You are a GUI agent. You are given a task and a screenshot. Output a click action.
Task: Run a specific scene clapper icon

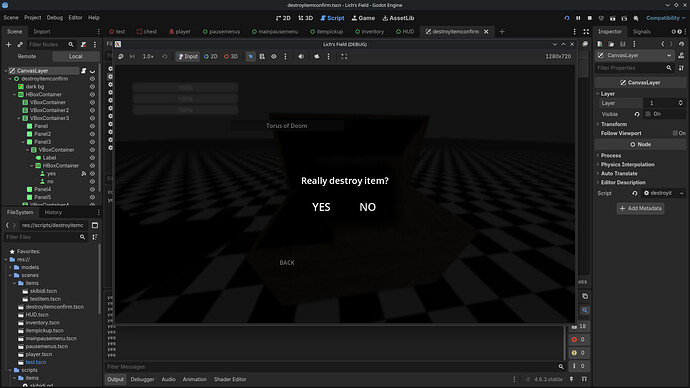coord(624,18)
